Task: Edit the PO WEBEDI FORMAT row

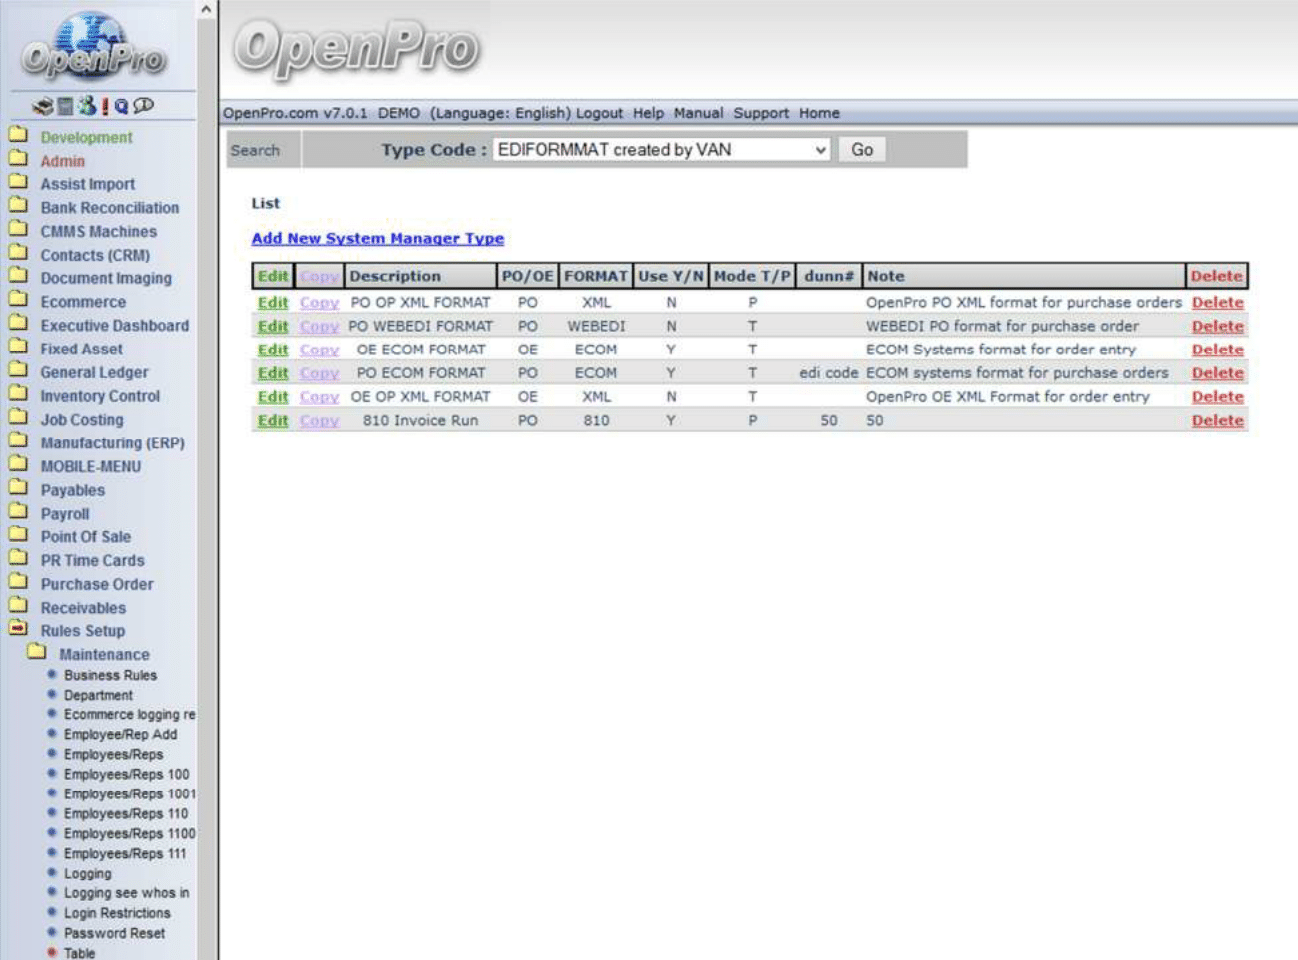Action: pos(272,326)
